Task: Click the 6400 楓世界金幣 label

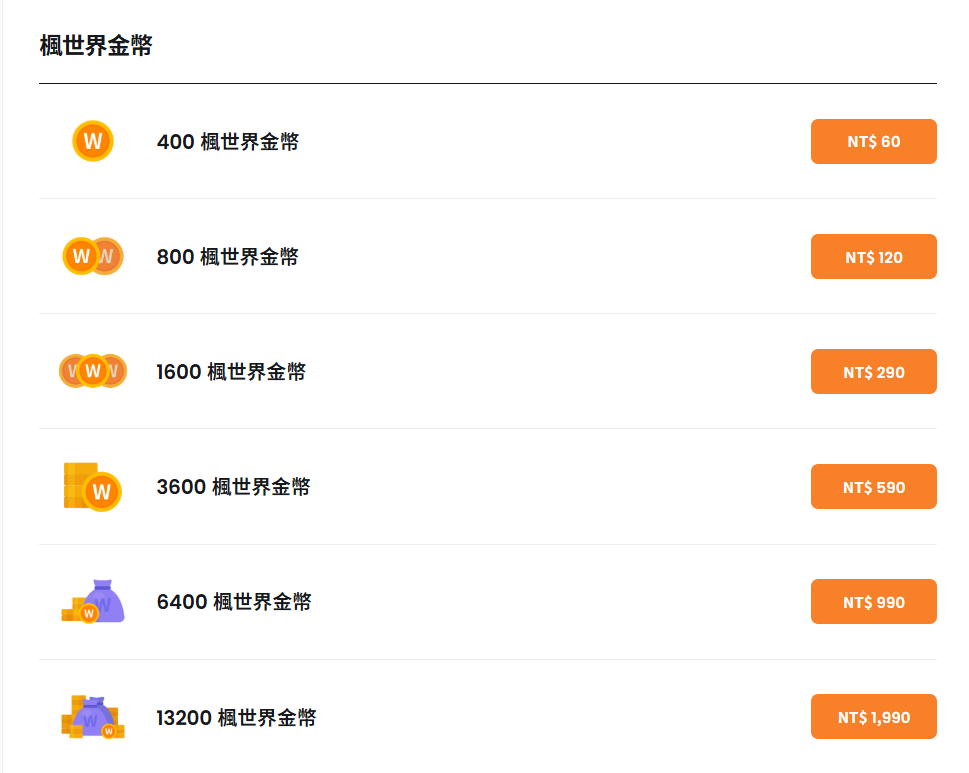Action: [234, 601]
